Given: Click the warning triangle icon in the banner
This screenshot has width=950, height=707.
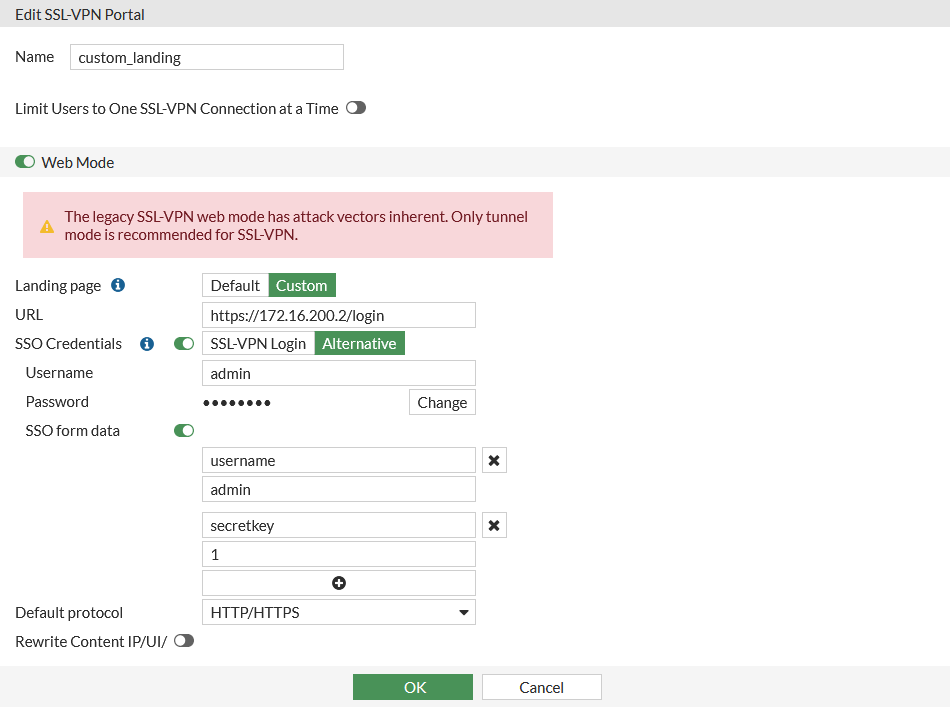Looking at the screenshot, I should [46, 226].
